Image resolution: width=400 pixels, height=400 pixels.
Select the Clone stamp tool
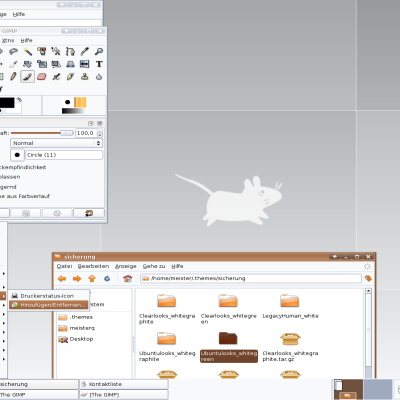coord(85,77)
